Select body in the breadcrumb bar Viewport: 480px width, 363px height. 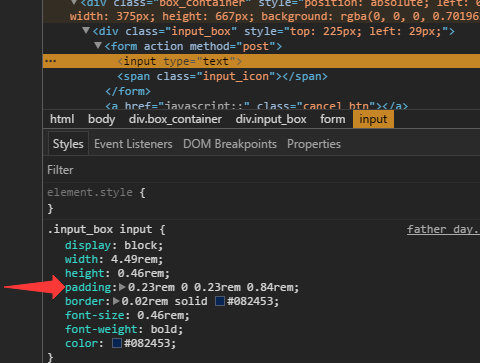(x=102, y=119)
